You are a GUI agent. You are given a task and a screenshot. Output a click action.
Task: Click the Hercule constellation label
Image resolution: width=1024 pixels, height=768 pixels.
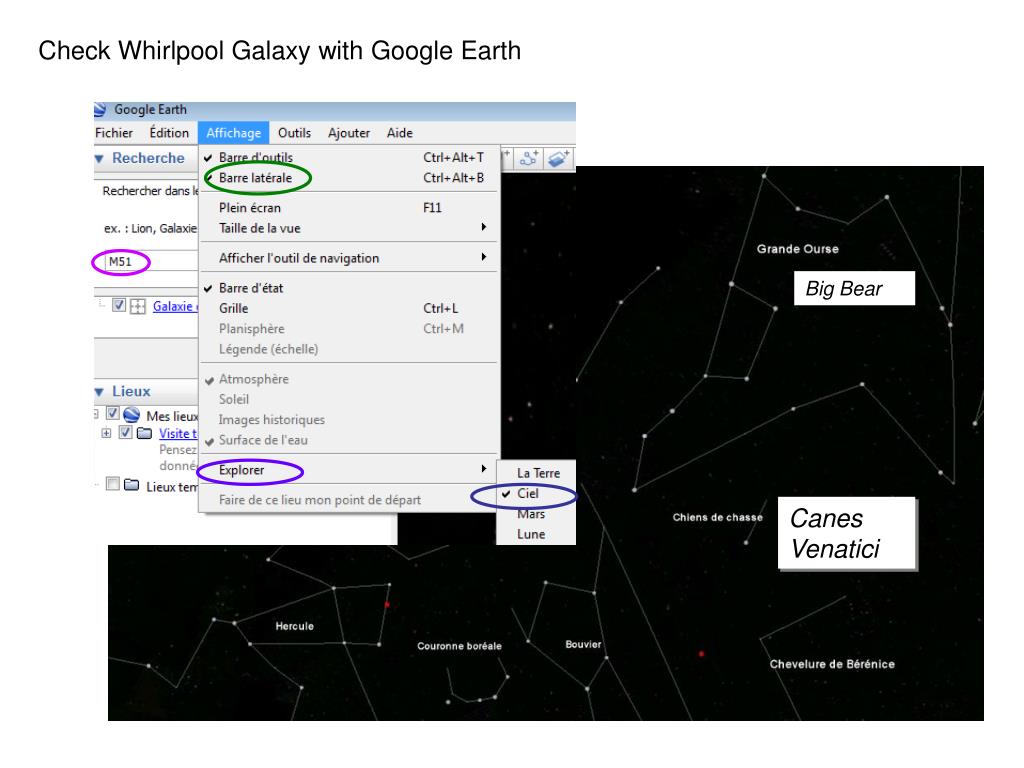[295, 626]
